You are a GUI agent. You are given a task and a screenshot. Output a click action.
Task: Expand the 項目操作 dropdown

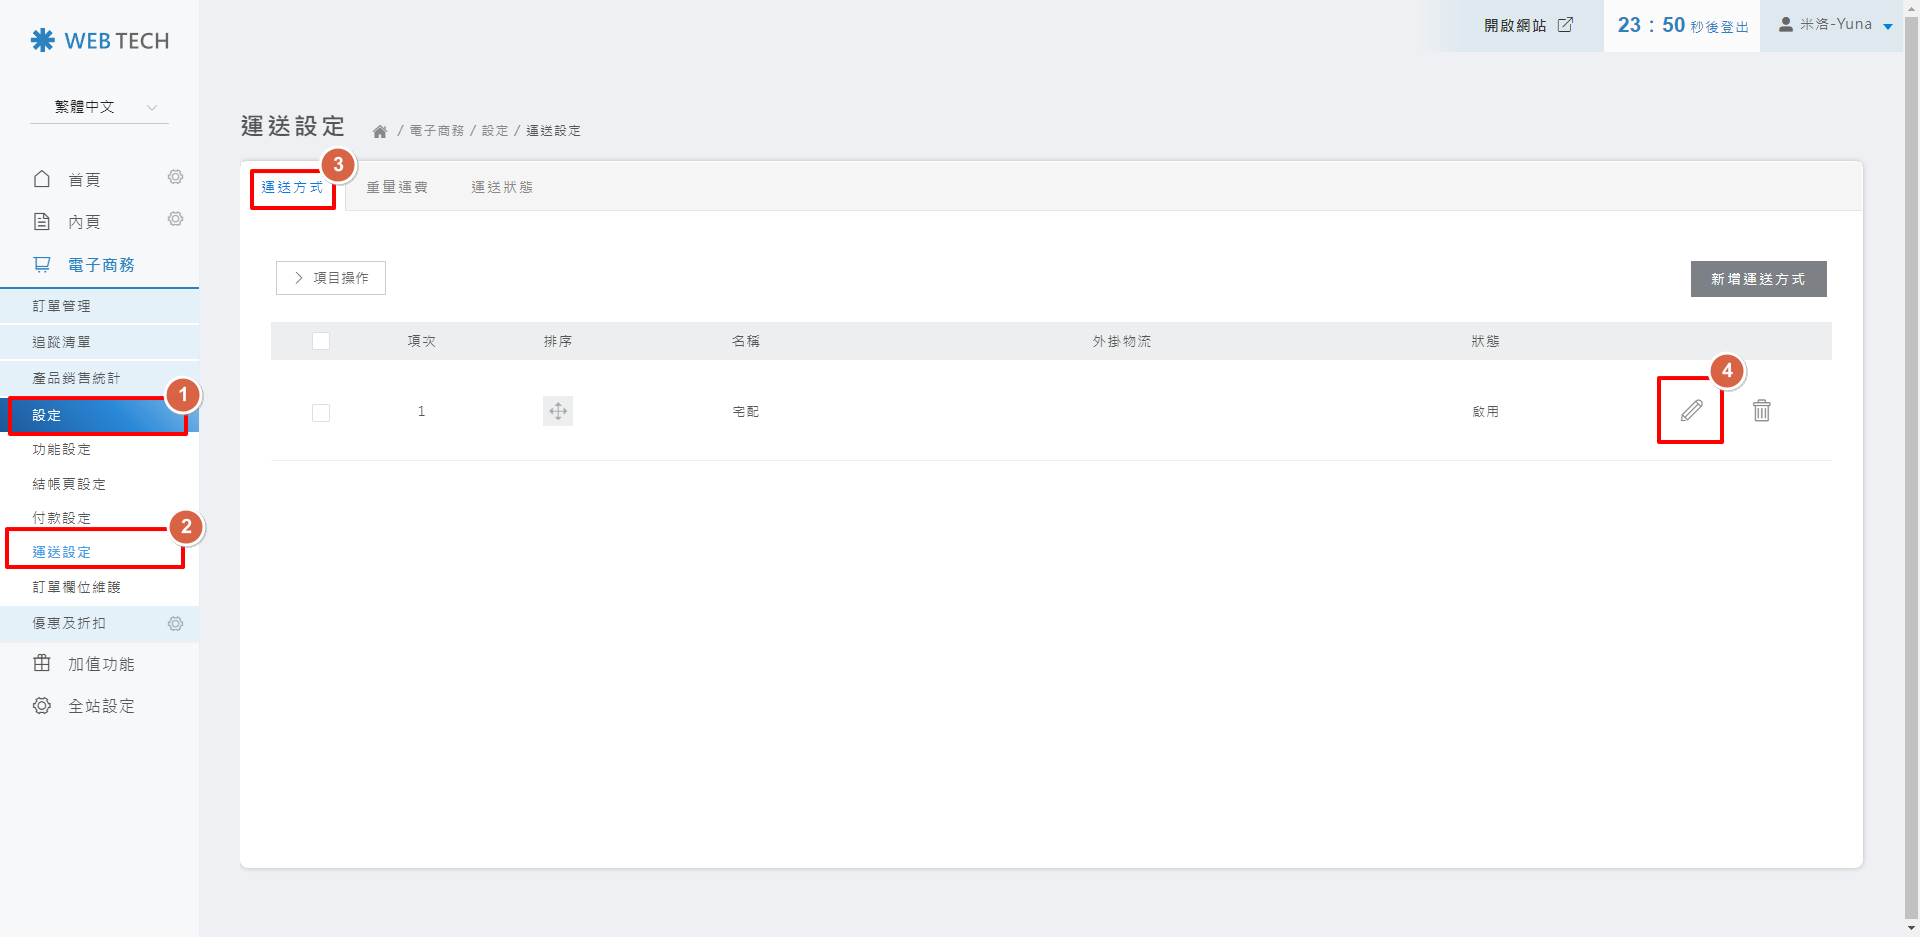331,278
